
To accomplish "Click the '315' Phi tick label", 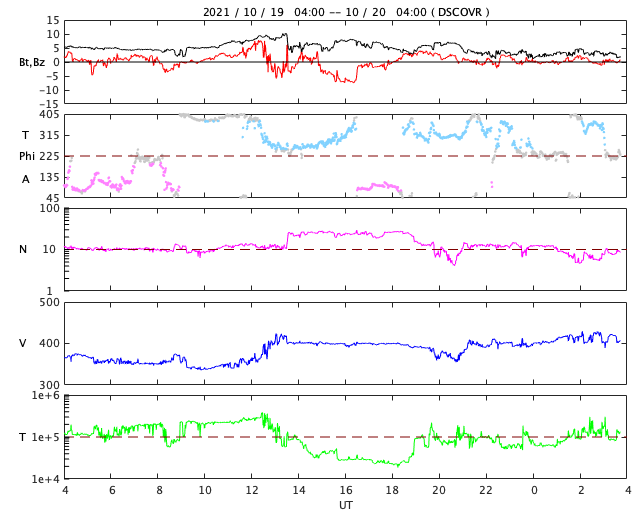I will (49, 135).
